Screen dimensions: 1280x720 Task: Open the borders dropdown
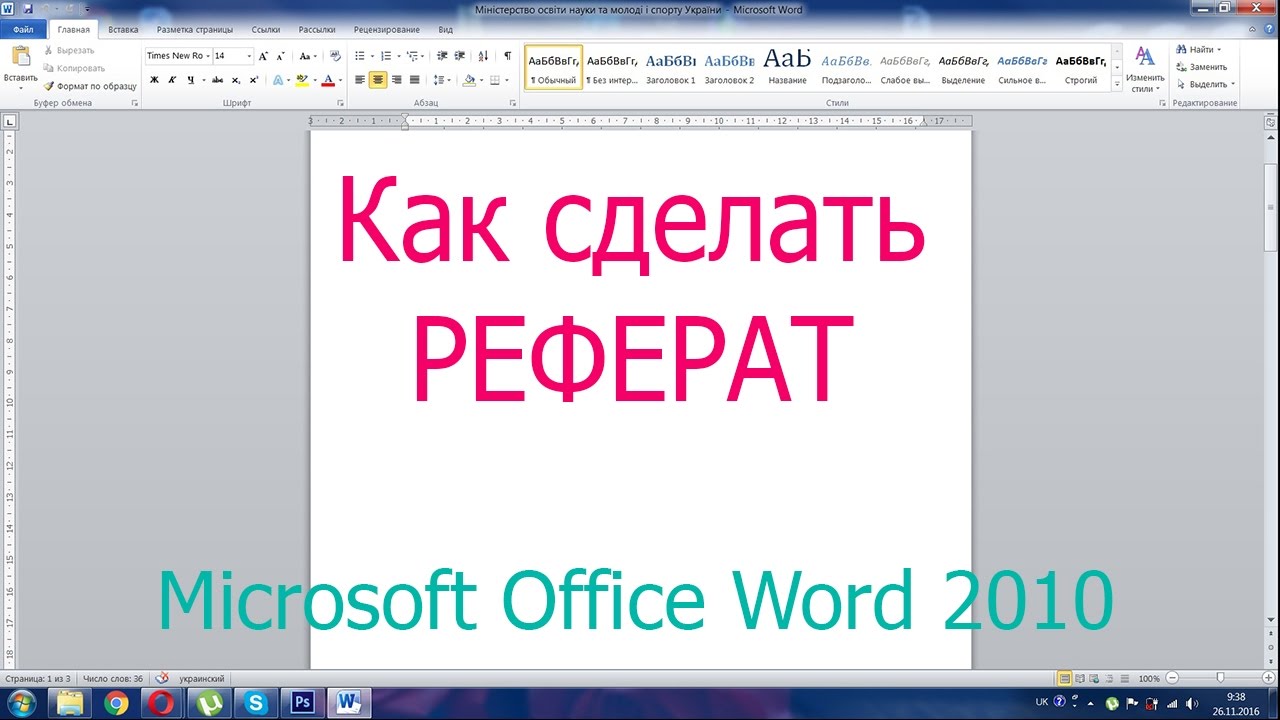coord(509,80)
